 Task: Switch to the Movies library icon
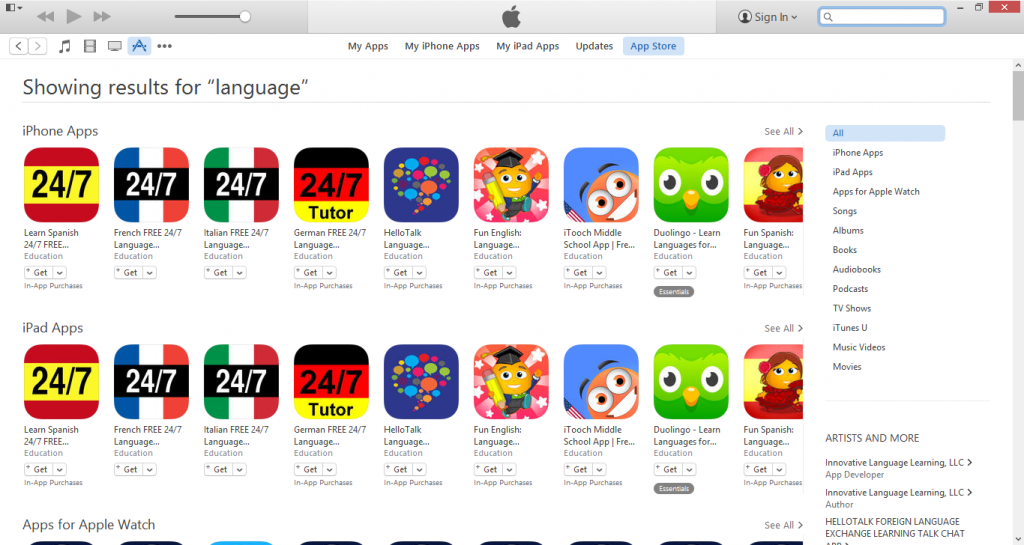pos(90,46)
